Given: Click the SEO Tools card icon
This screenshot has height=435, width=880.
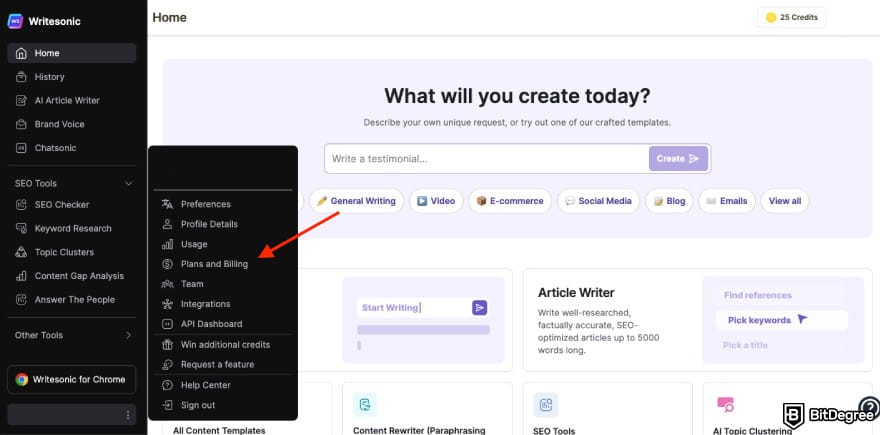Looking at the screenshot, I should (x=546, y=405).
